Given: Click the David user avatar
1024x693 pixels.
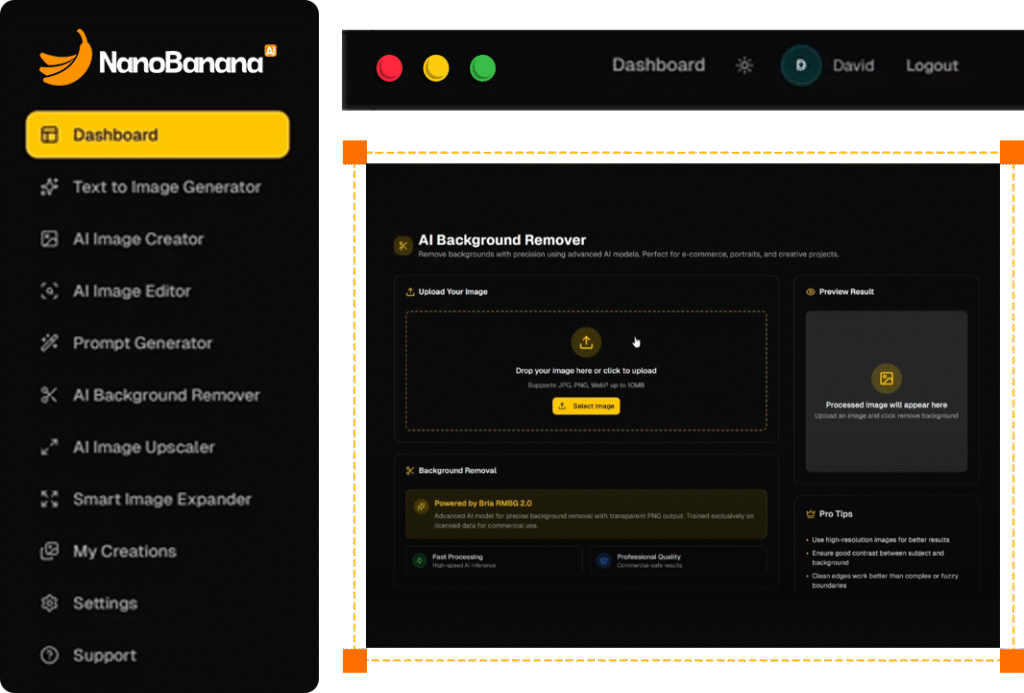Looking at the screenshot, I should pos(801,66).
